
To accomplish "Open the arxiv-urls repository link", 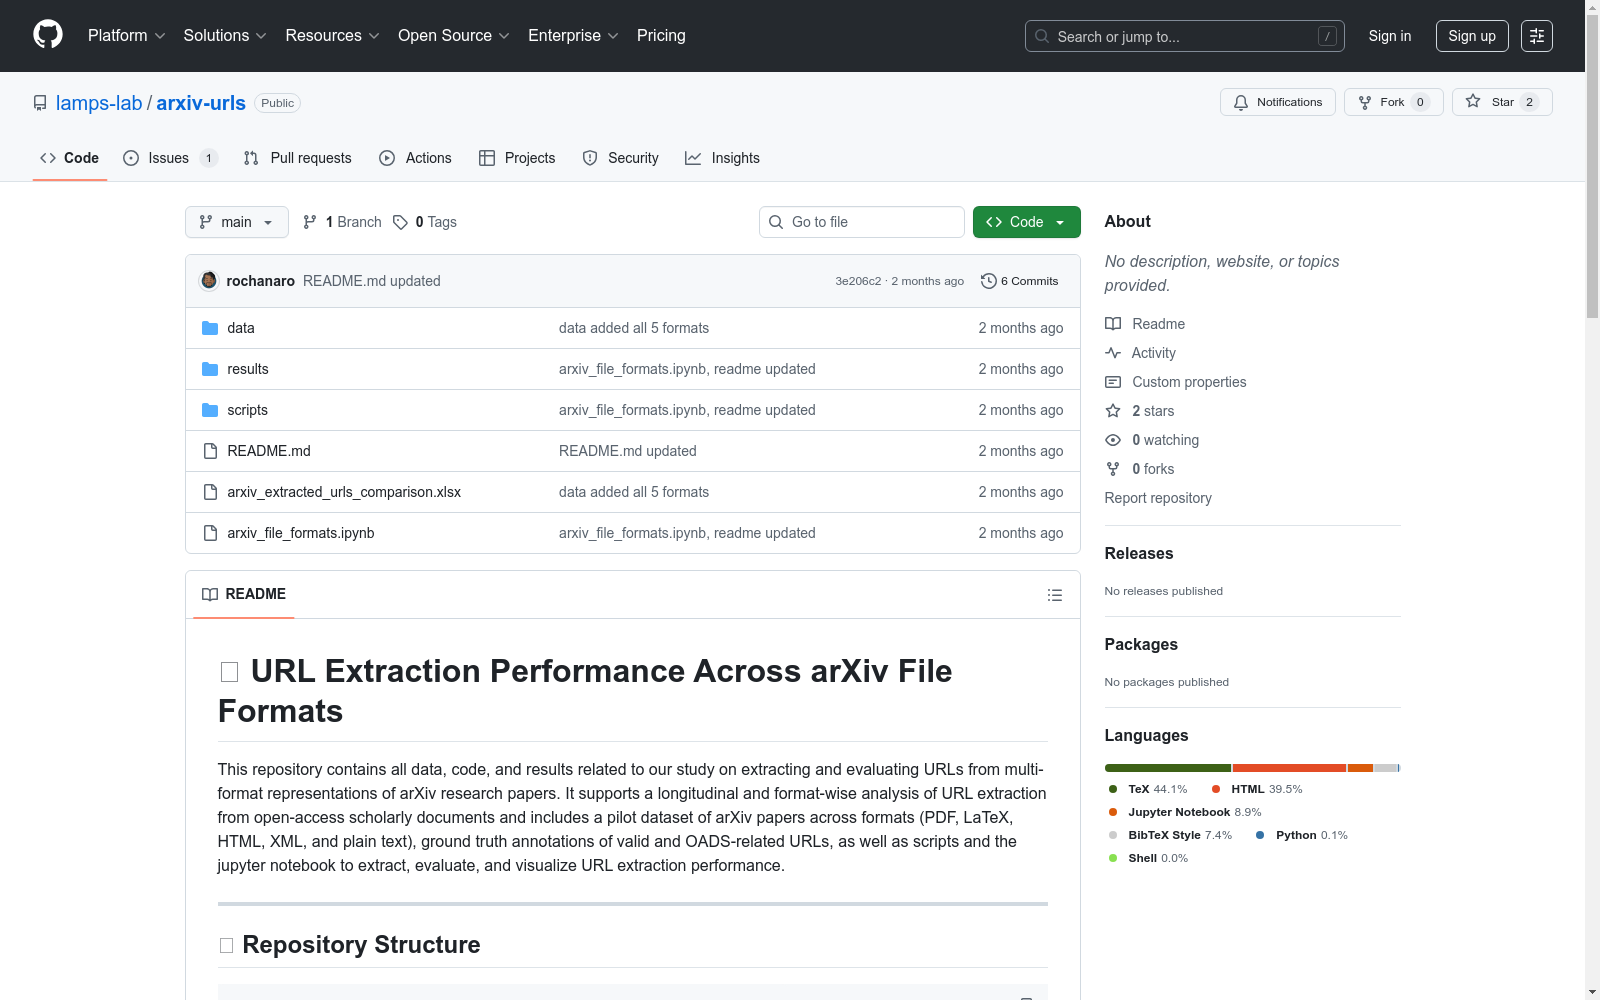I will [201, 103].
